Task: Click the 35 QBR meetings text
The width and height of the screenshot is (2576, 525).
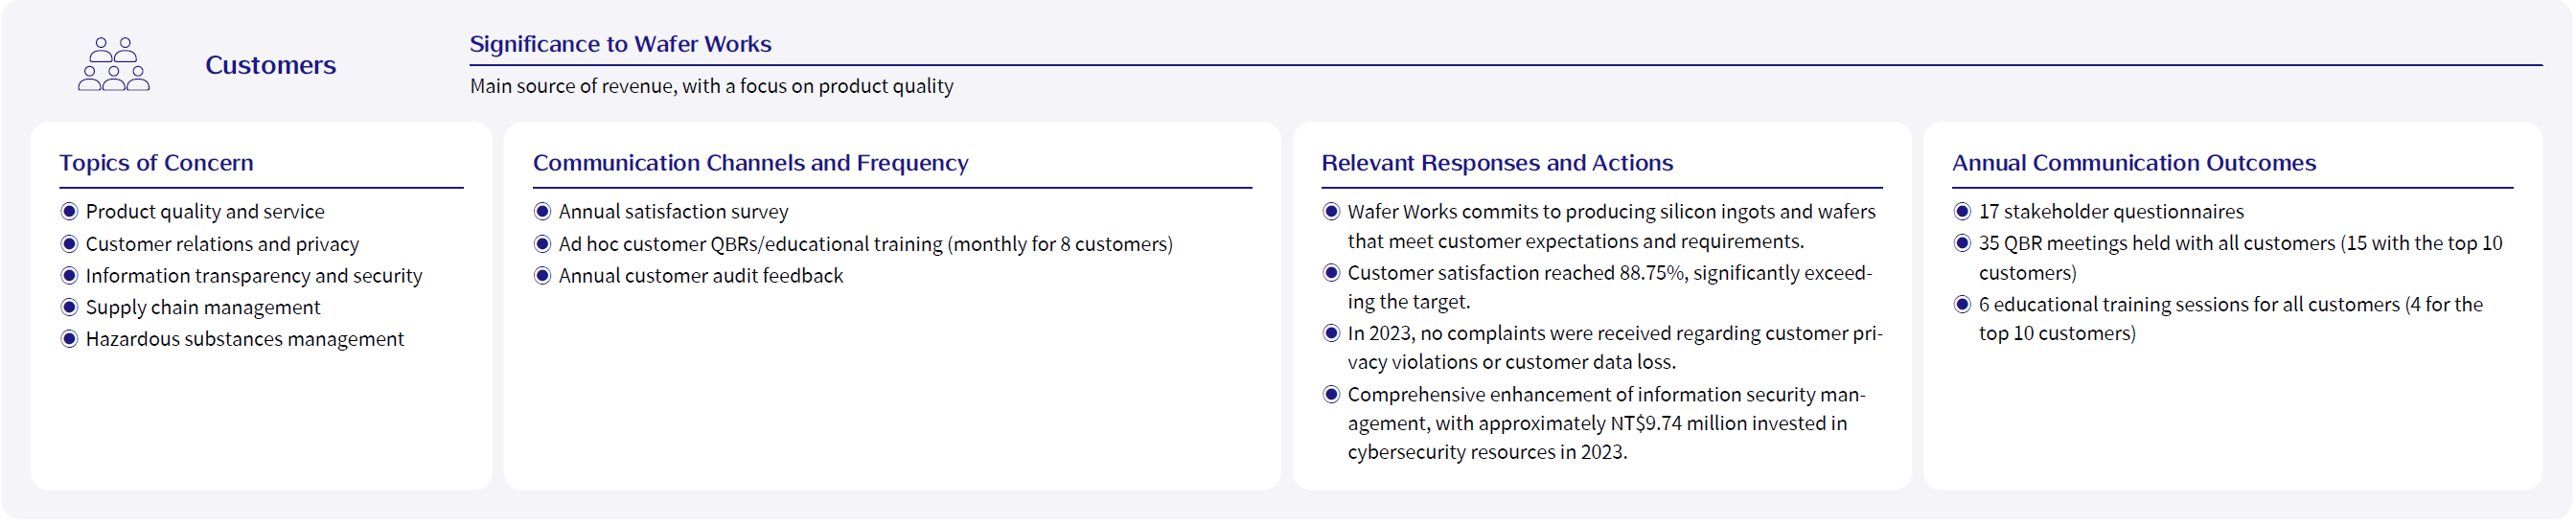Action: (2241, 258)
